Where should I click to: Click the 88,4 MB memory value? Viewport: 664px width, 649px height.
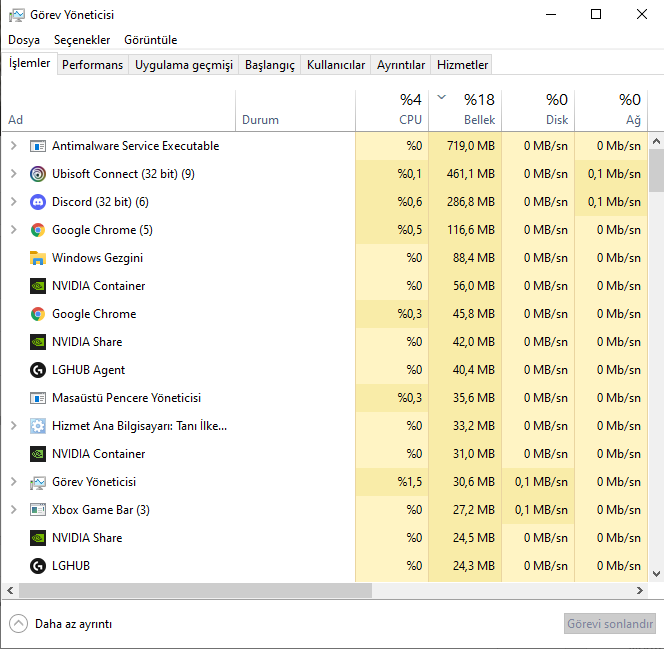click(473, 258)
